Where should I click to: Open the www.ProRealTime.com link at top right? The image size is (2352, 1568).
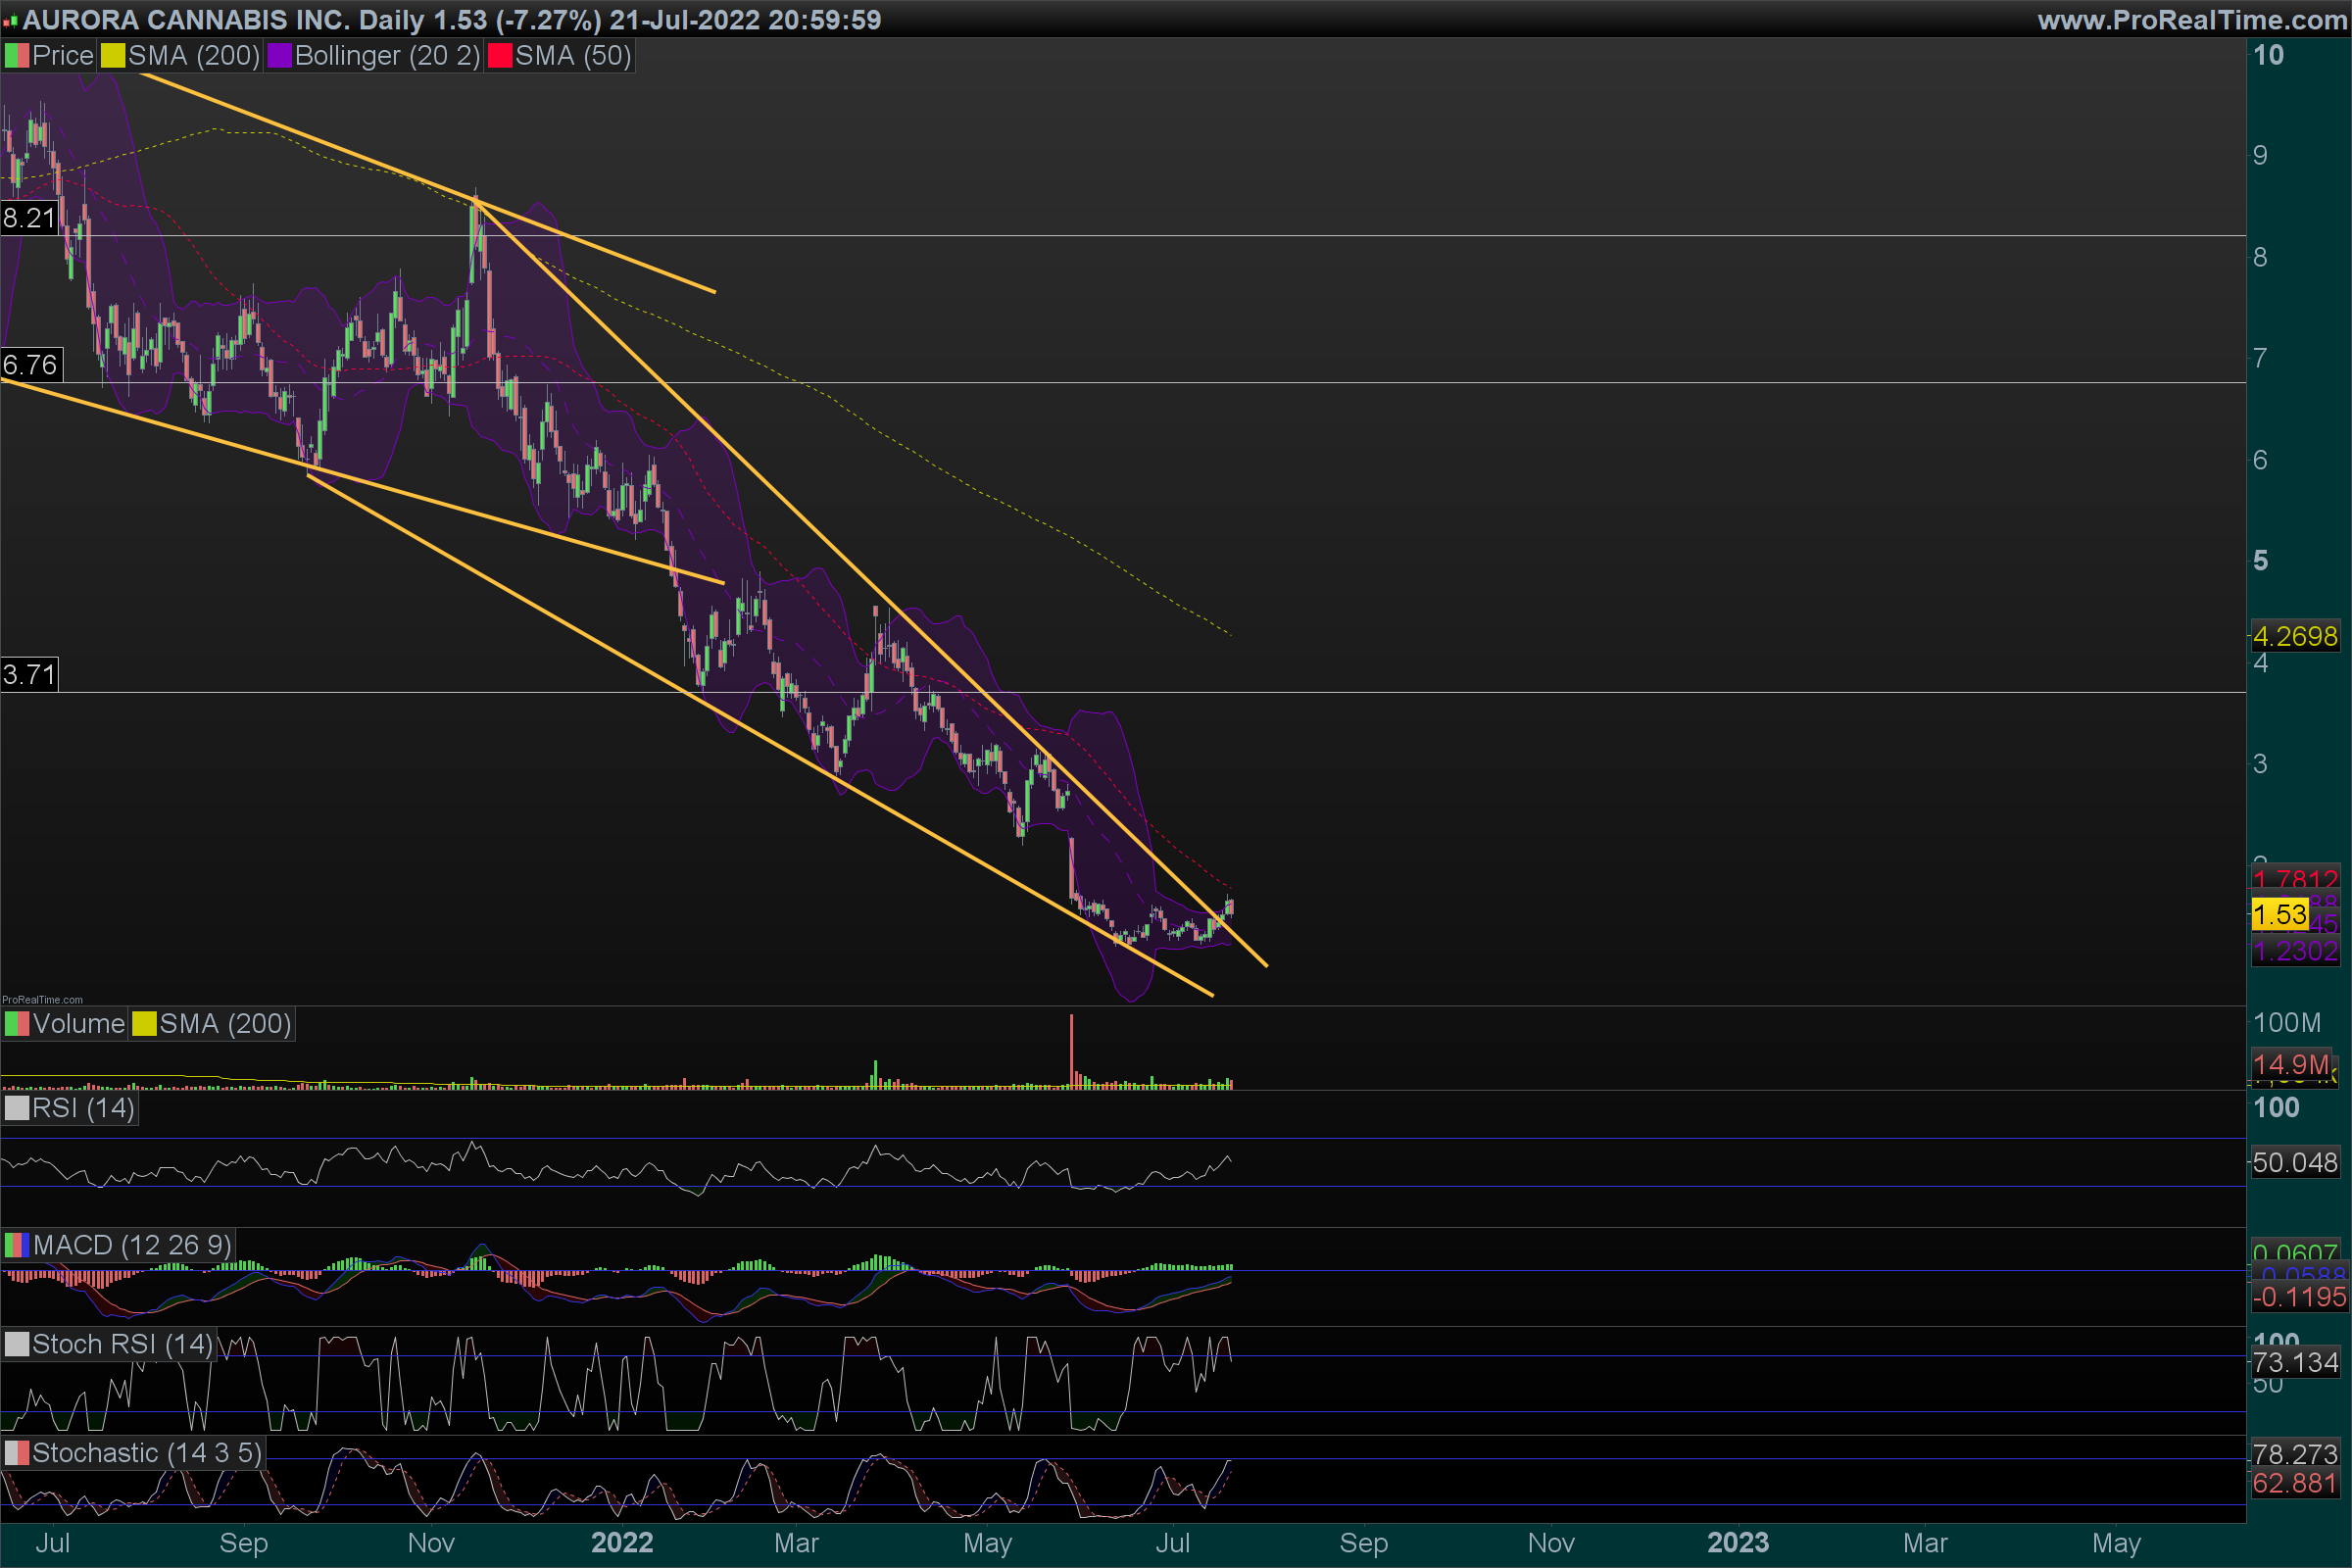[x=2191, y=20]
